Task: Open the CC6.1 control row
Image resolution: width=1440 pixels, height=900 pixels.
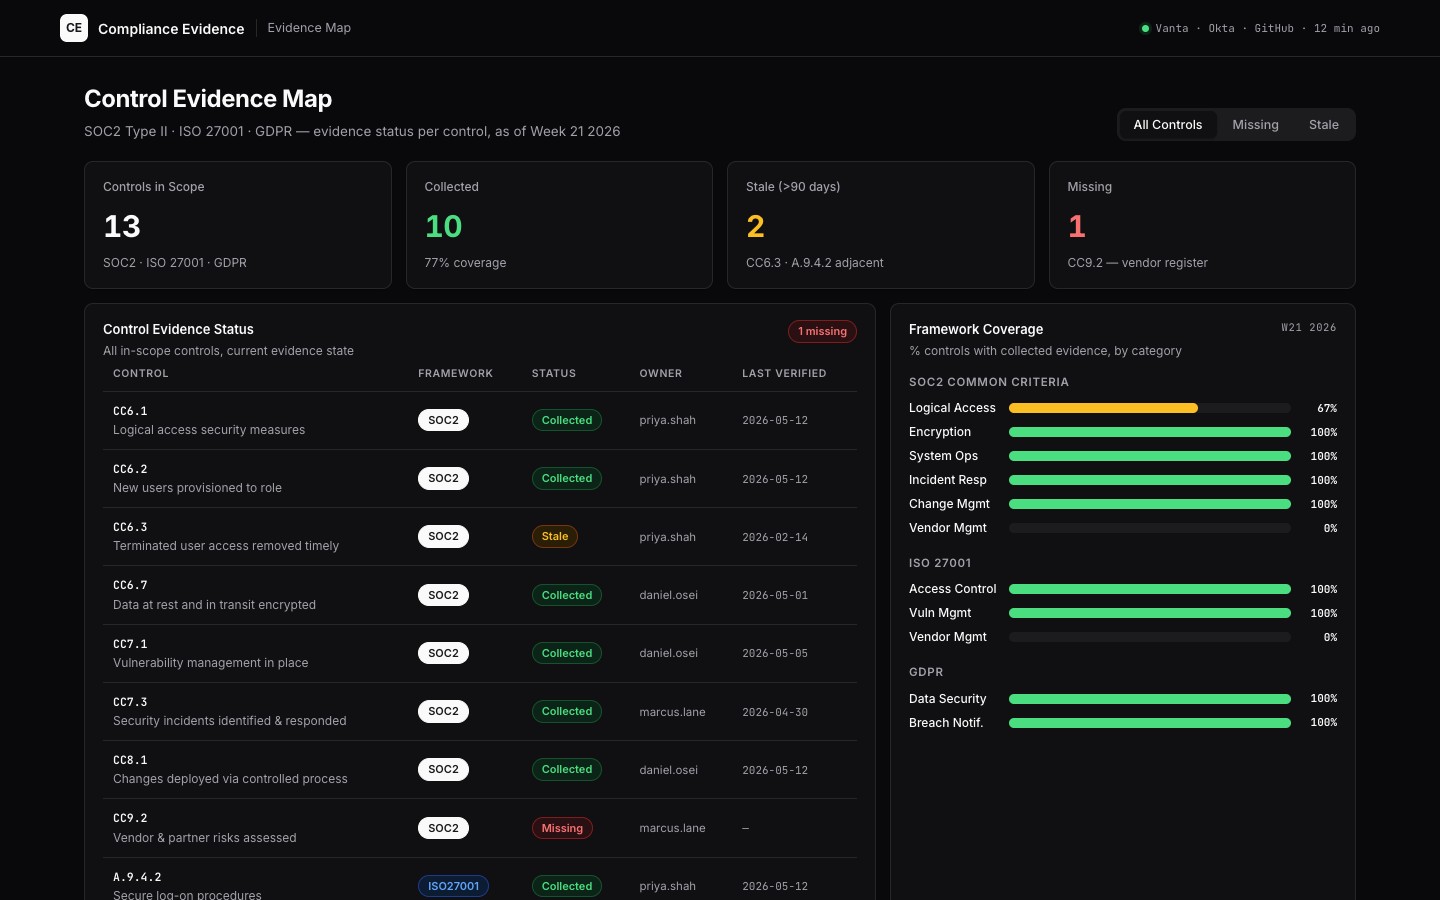Action: coord(480,421)
